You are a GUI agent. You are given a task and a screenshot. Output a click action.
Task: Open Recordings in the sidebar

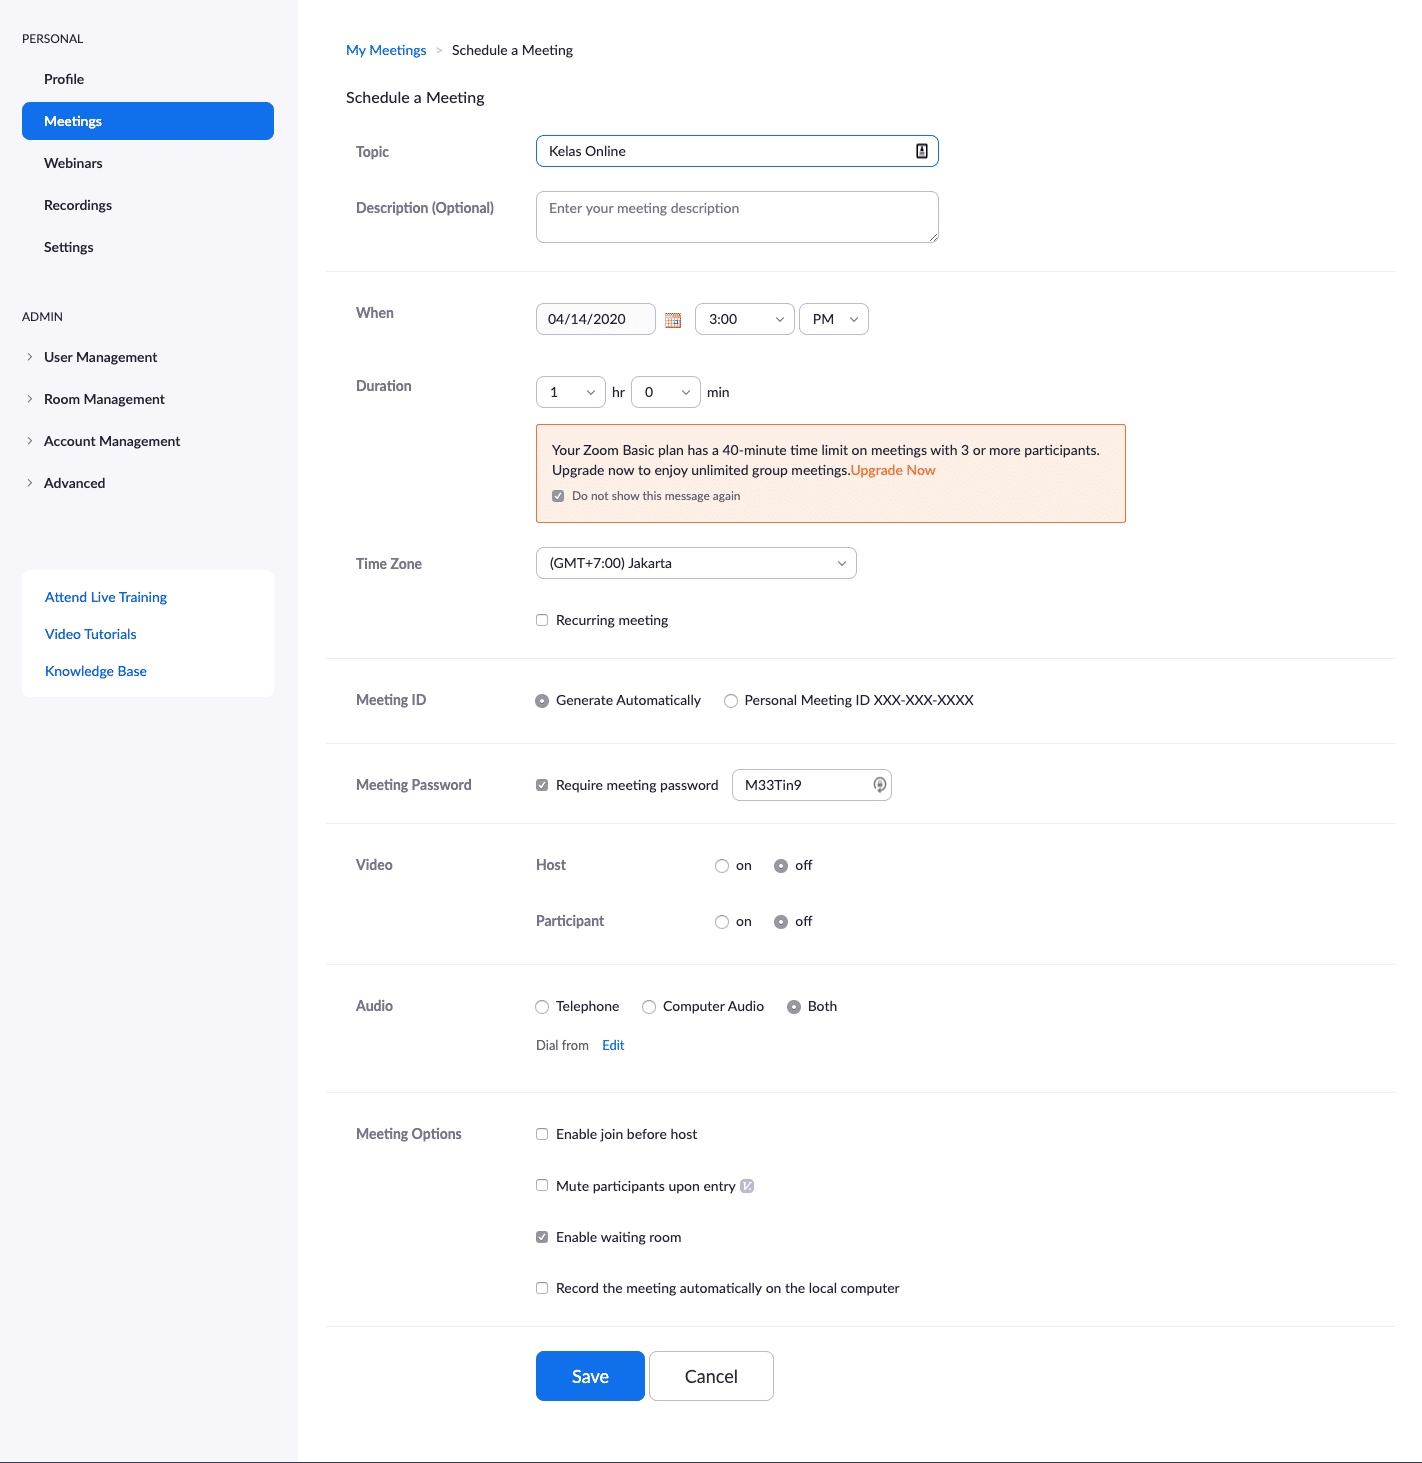coord(78,205)
